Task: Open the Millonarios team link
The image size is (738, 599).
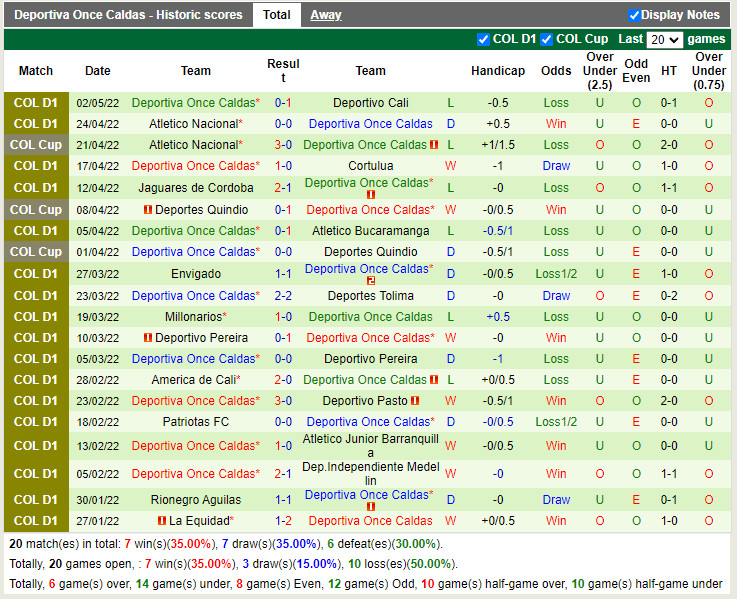Action: click(x=194, y=317)
